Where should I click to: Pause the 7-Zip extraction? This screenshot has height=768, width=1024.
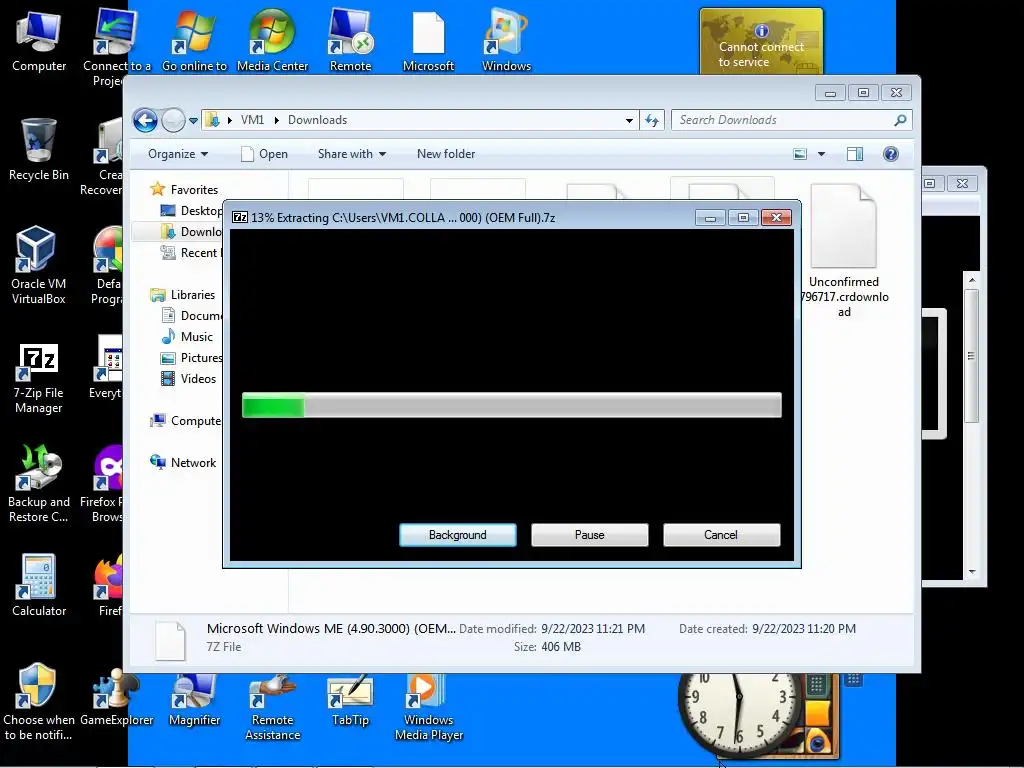pos(590,535)
